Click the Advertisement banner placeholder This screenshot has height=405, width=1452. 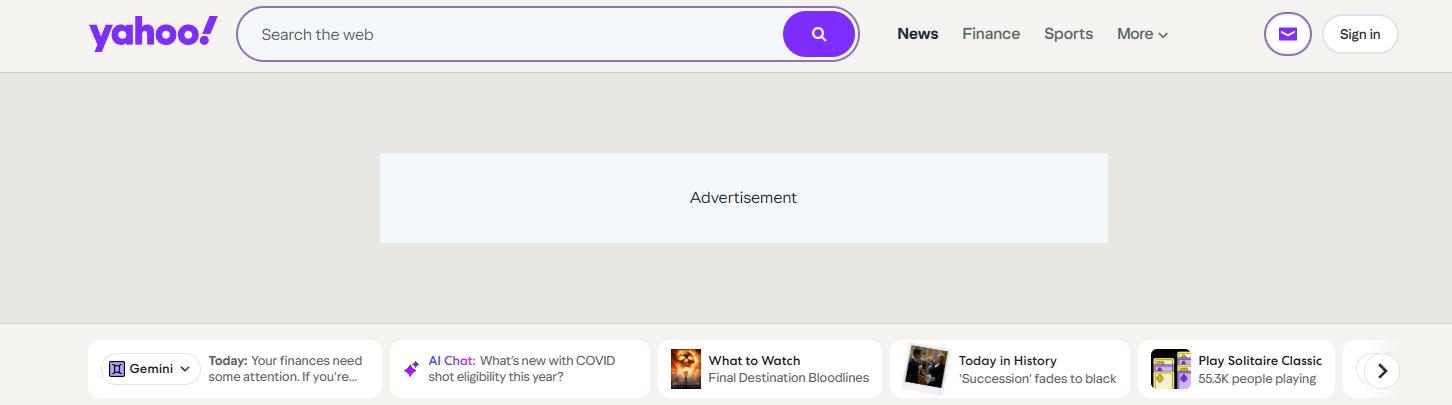pos(743,198)
